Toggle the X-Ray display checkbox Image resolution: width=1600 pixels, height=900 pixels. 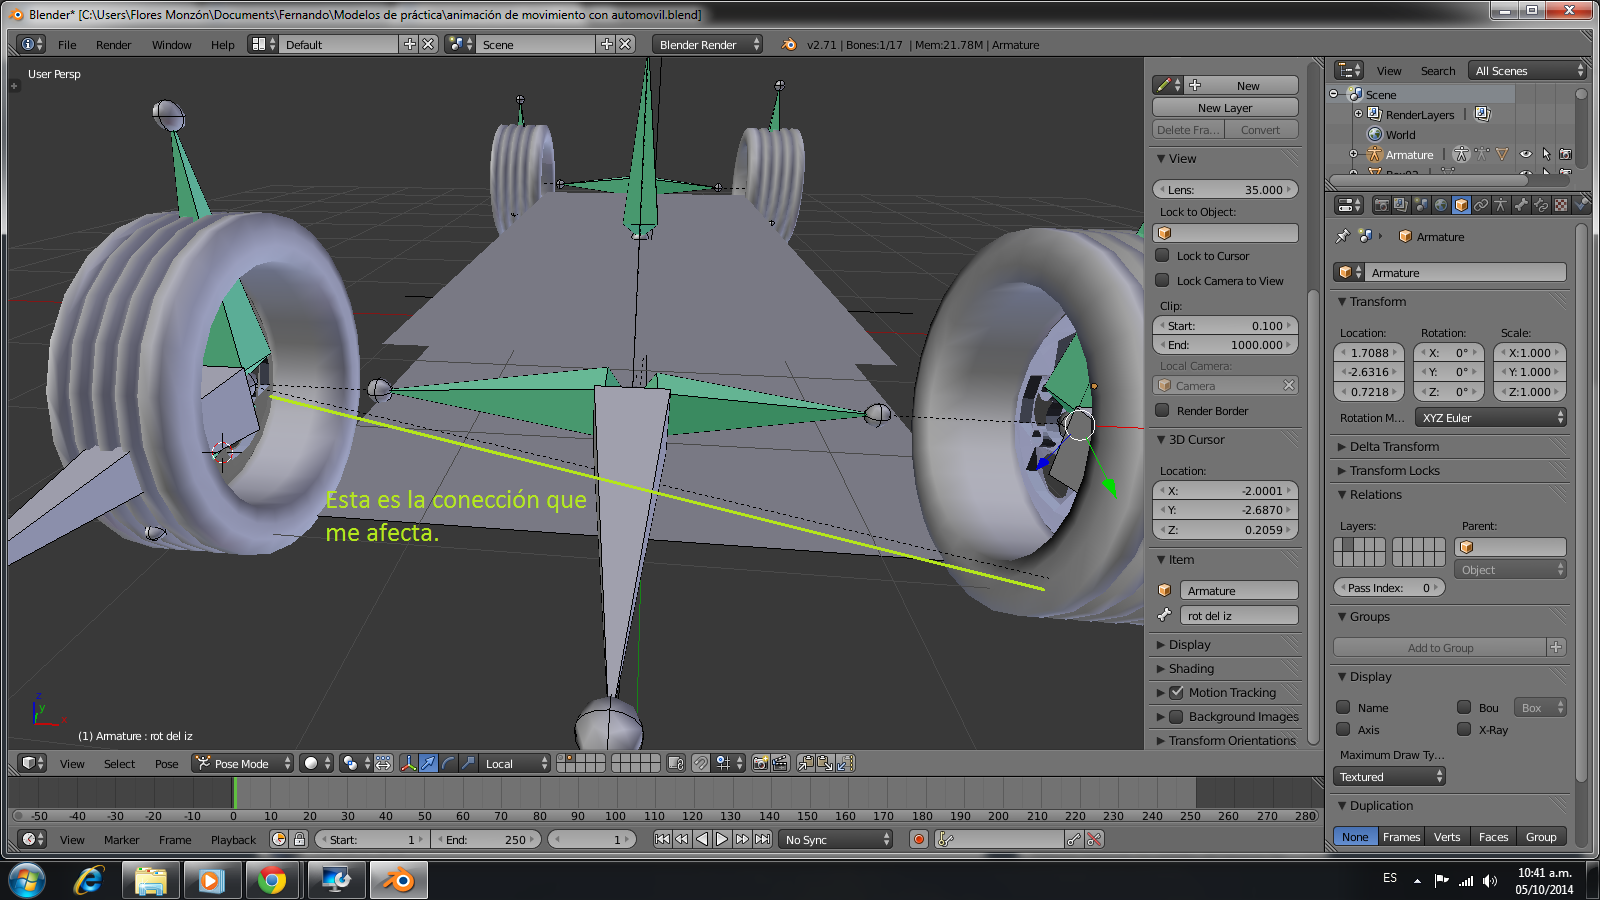coord(1464,730)
